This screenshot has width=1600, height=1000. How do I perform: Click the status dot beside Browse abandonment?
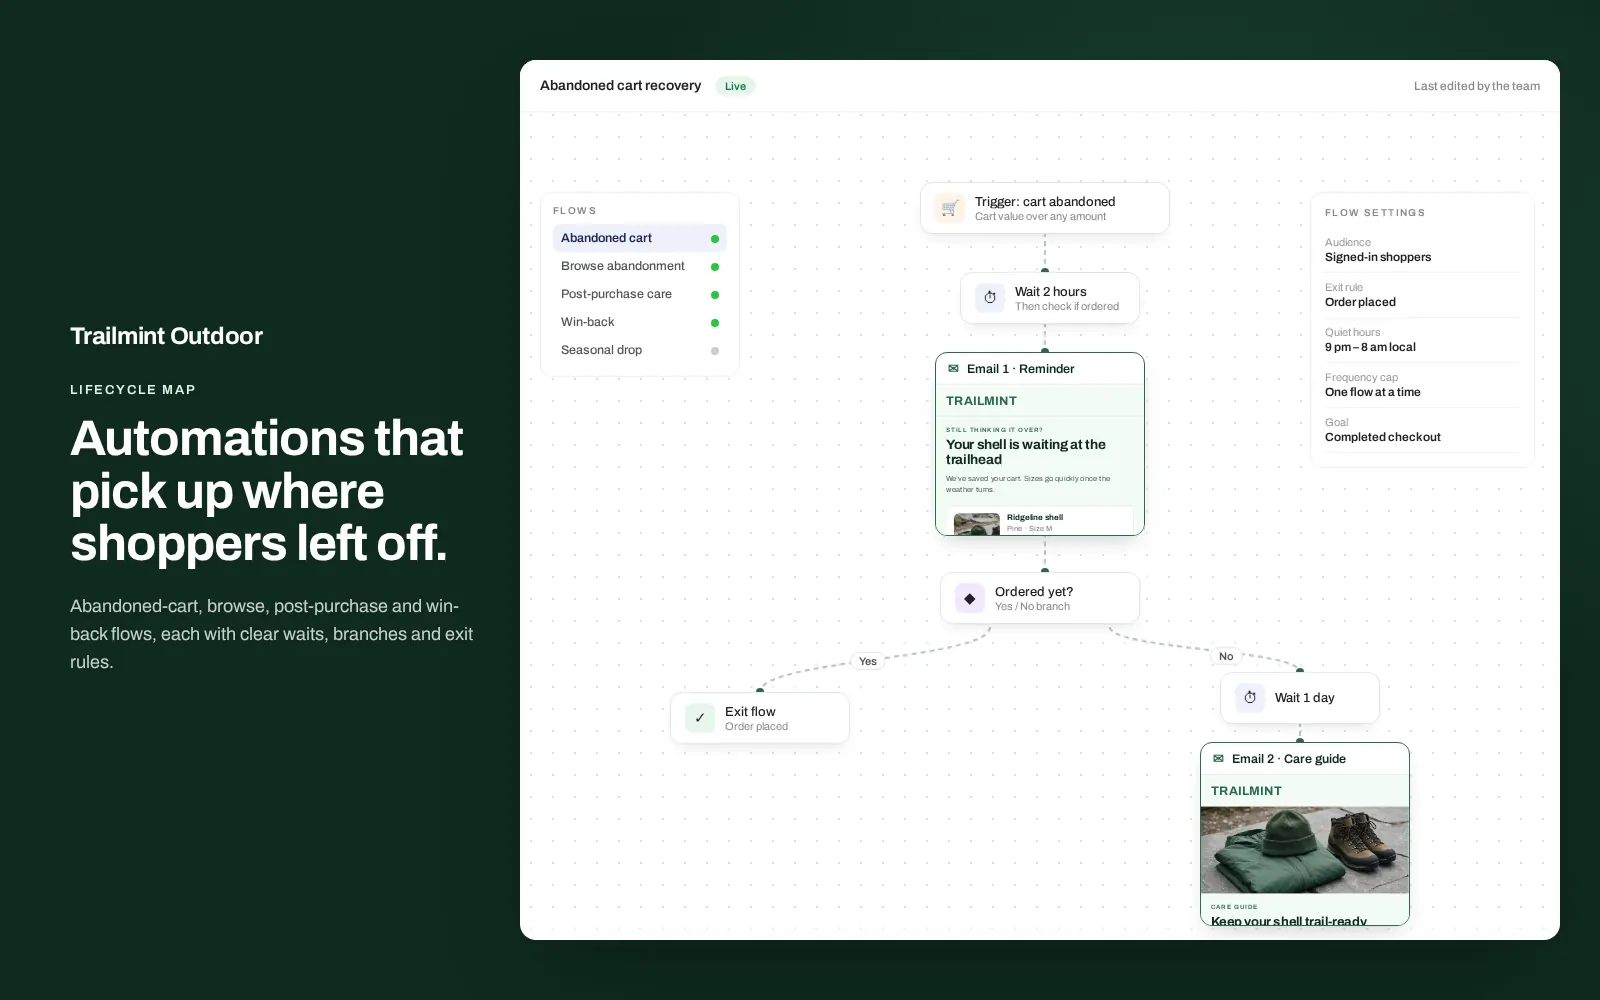pyautogui.click(x=715, y=267)
